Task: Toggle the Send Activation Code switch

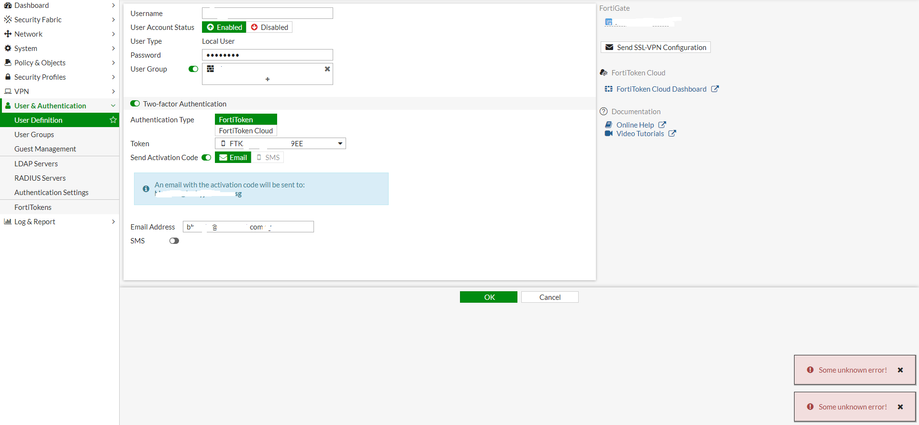Action: (206, 158)
